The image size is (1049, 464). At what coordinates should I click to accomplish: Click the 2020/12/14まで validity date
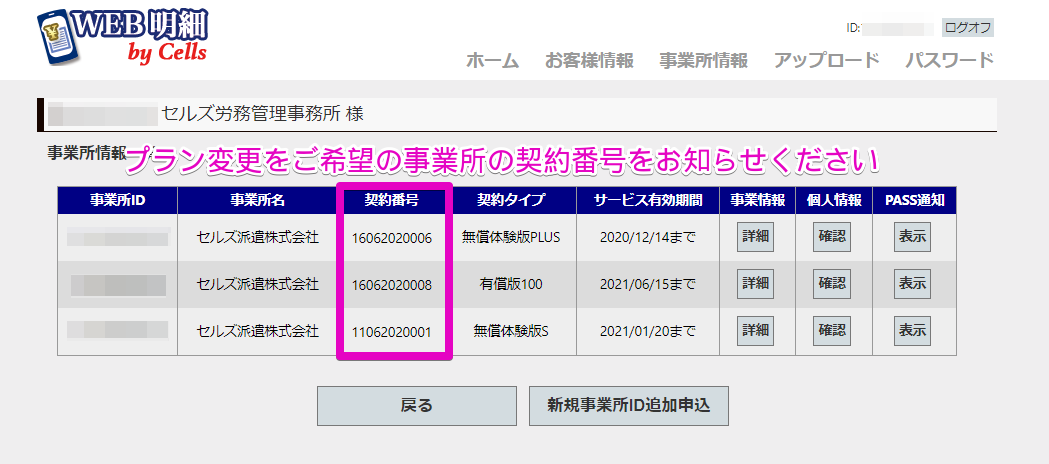(x=648, y=237)
